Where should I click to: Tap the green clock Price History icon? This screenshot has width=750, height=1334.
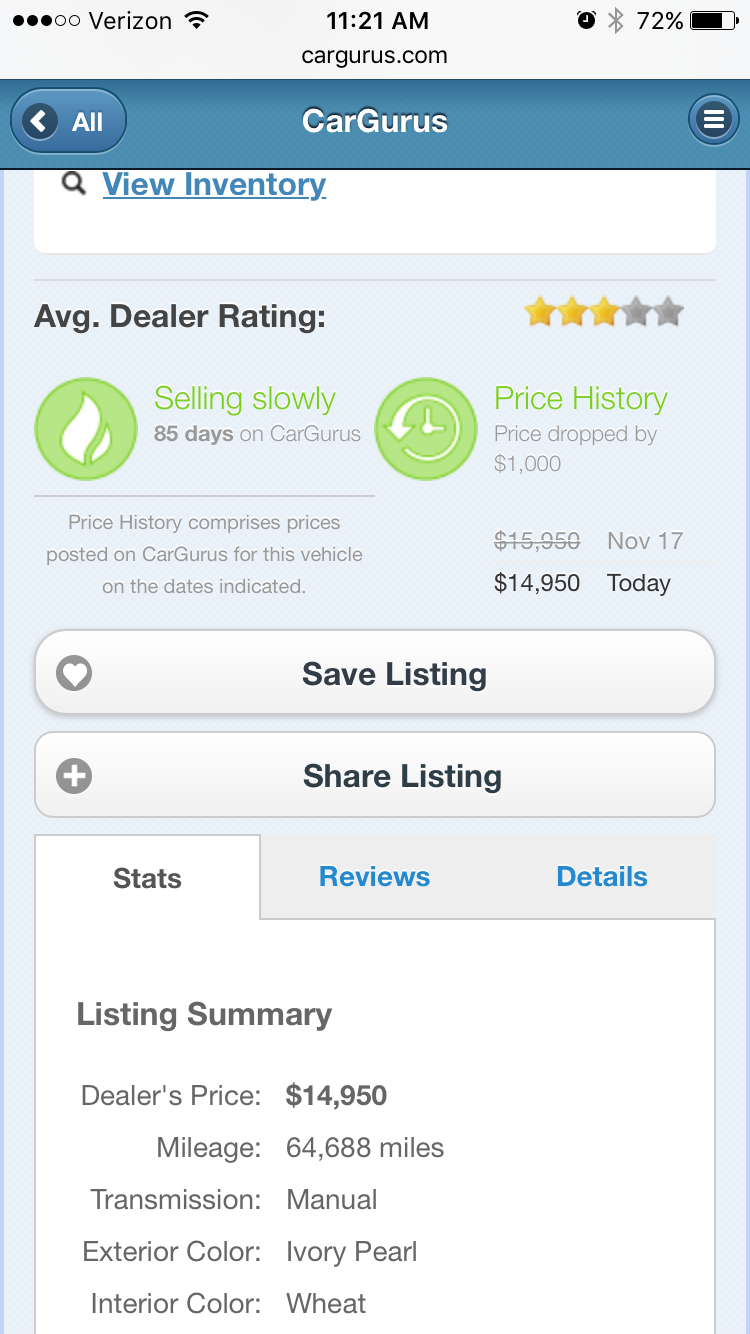pyautogui.click(x=425, y=429)
